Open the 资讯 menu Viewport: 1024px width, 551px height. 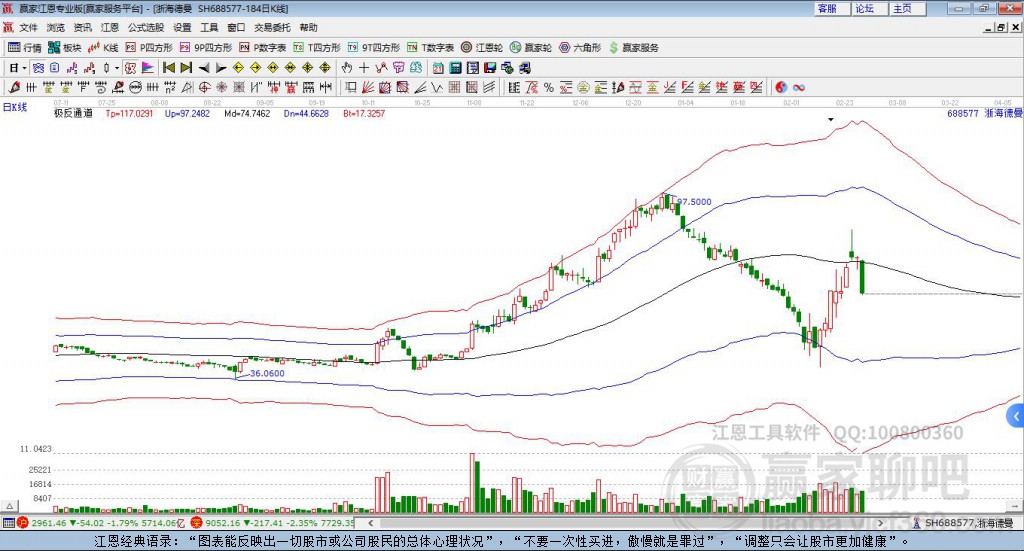click(x=82, y=27)
